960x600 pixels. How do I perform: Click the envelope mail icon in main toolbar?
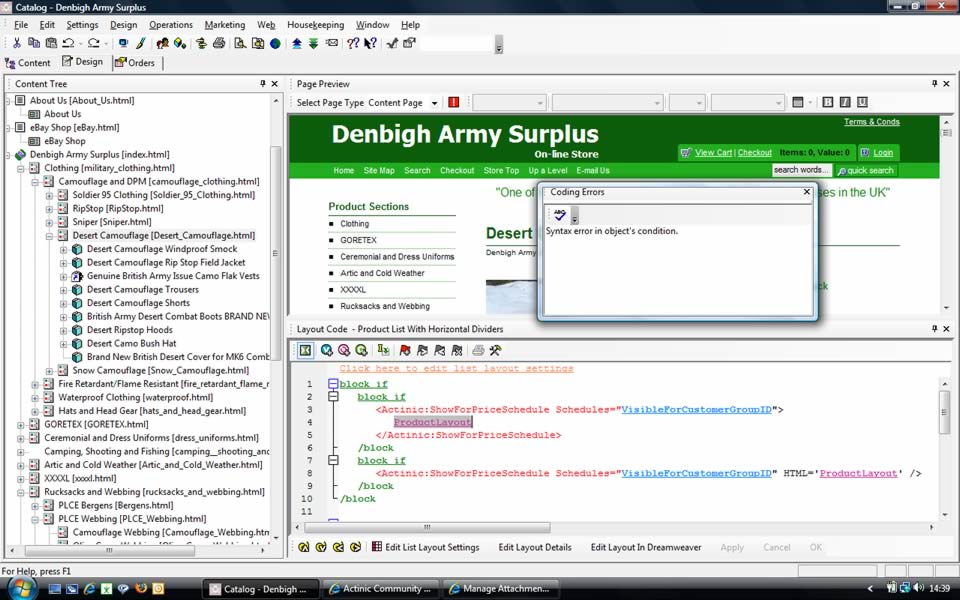pyautogui.click(x=331, y=43)
